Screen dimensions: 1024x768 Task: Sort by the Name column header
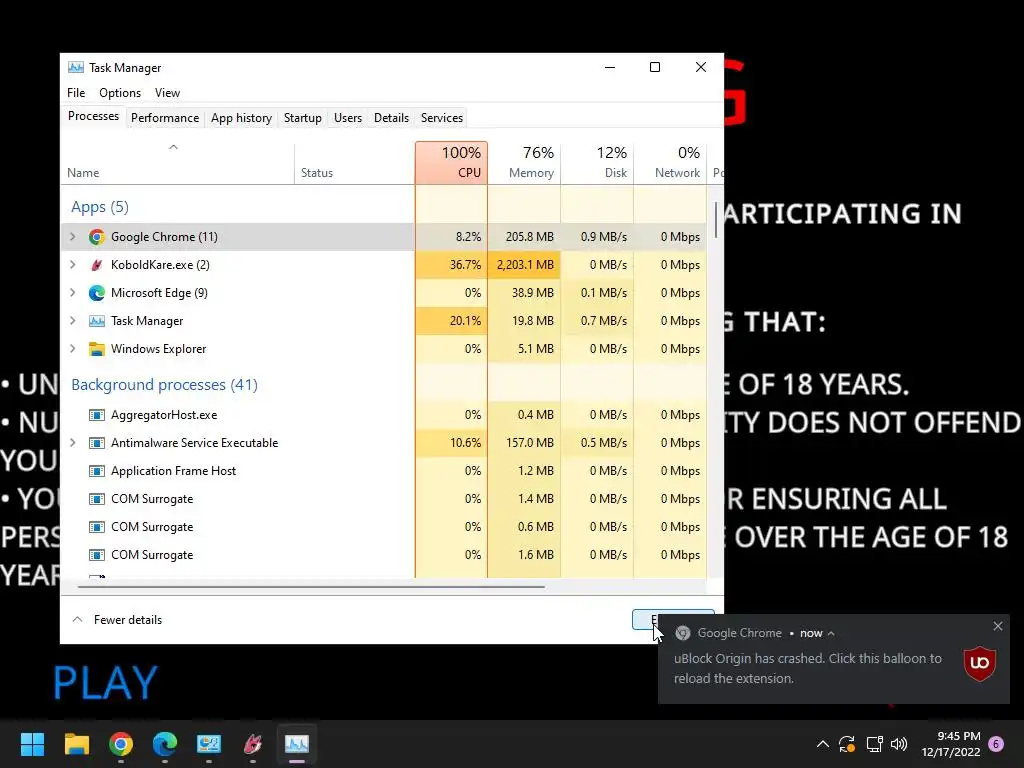click(x=178, y=163)
